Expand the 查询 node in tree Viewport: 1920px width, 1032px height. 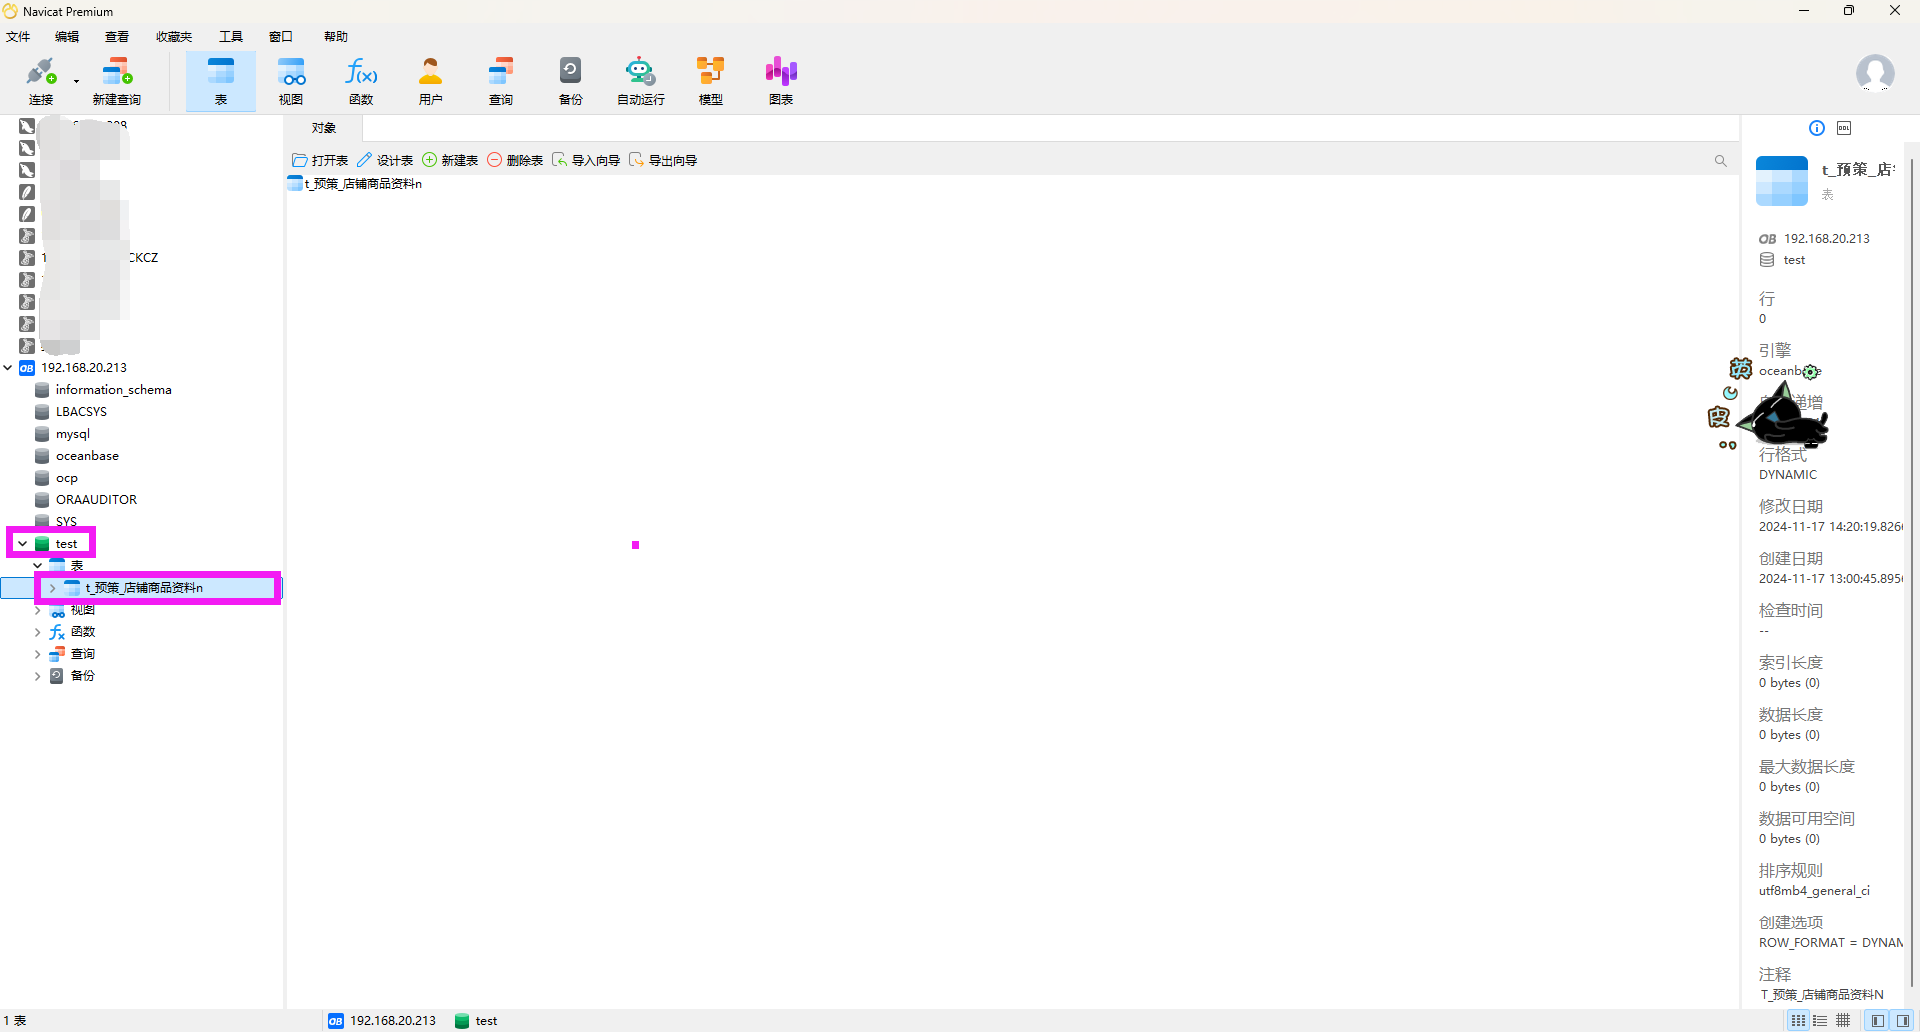pos(37,654)
